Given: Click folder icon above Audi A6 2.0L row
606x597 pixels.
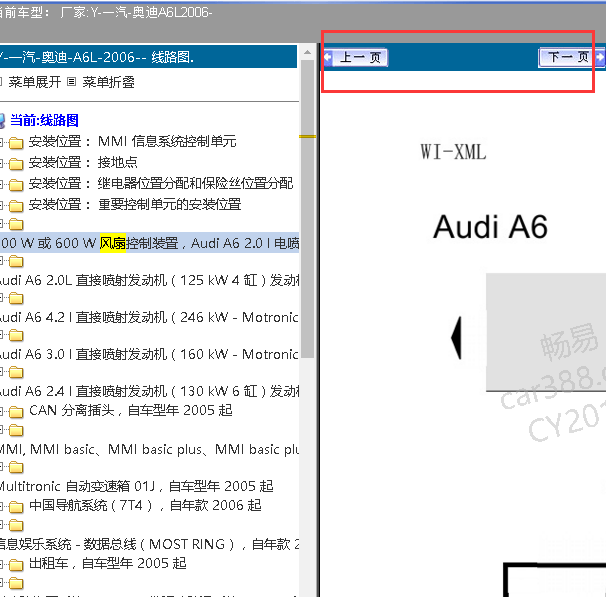Looking at the screenshot, I should (x=16, y=261).
